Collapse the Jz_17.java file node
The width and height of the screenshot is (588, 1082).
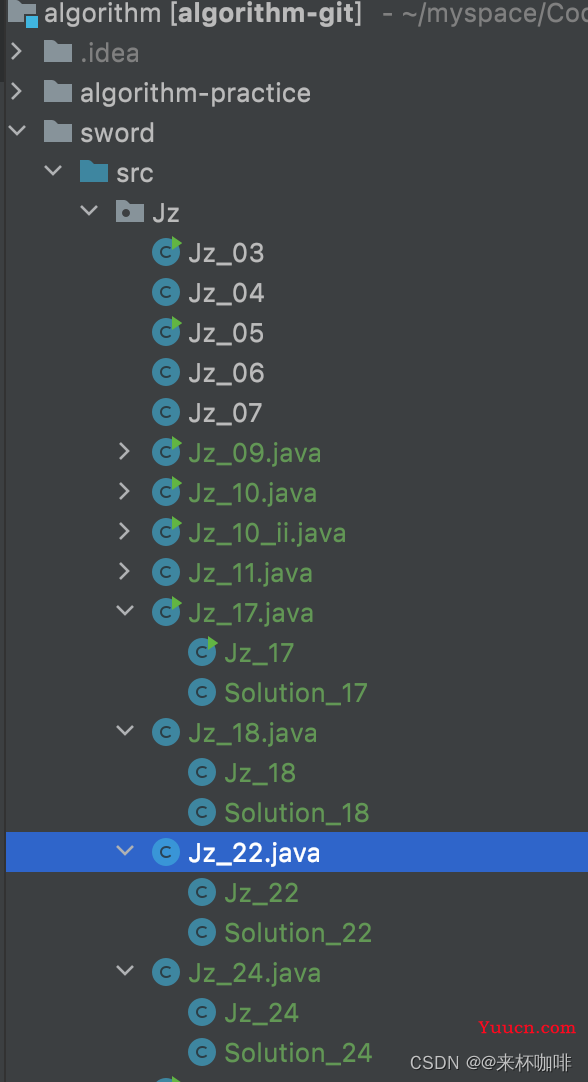coord(125,611)
